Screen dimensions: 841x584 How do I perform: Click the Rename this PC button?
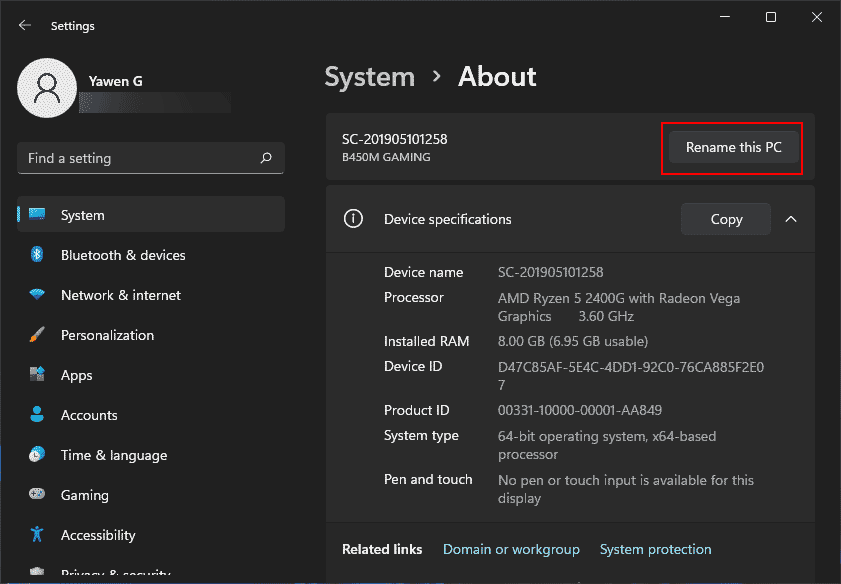[x=732, y=147]
